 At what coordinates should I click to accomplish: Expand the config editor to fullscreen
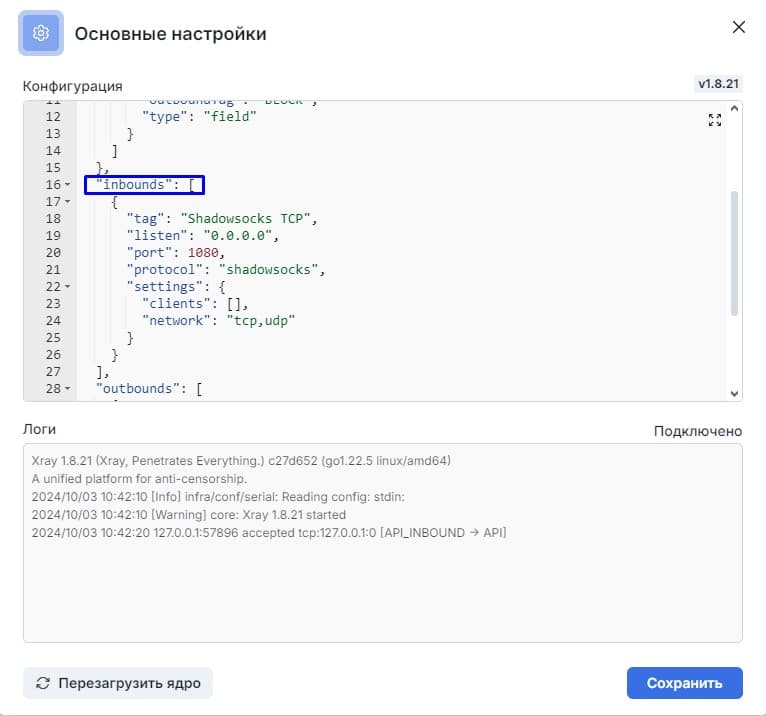[714, 120]
